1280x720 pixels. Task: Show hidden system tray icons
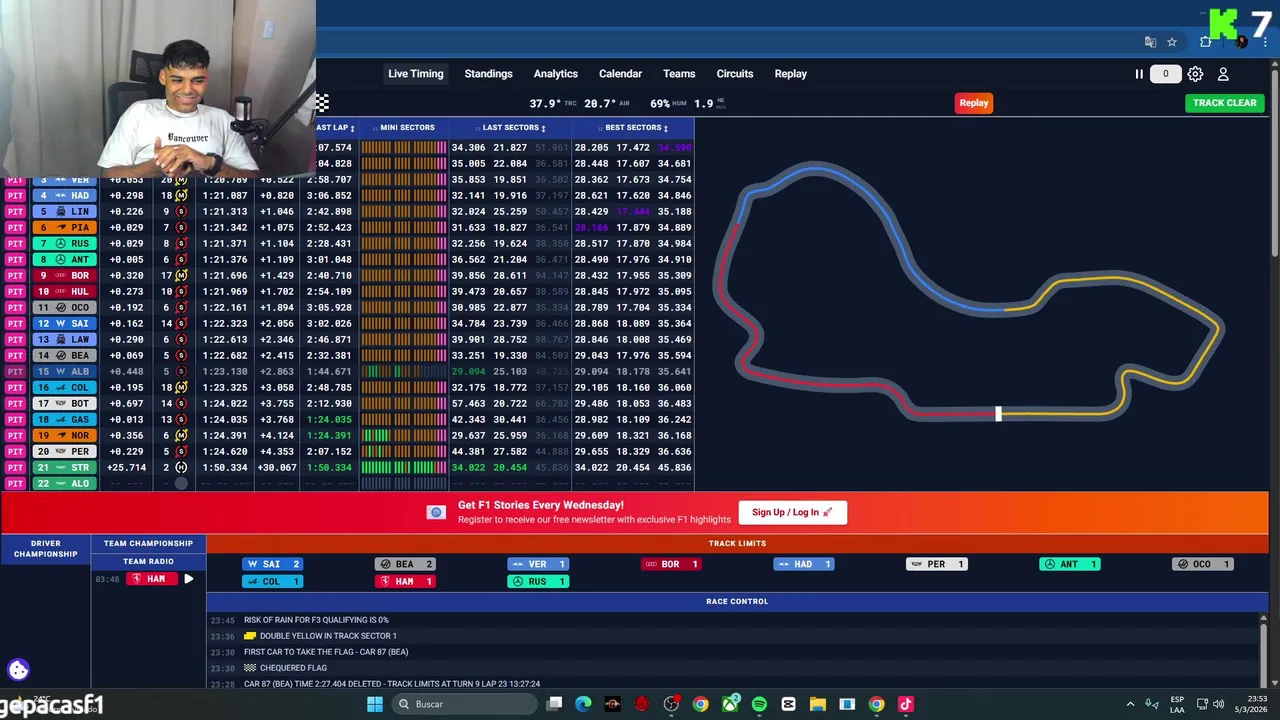[x=1130, y=704]
